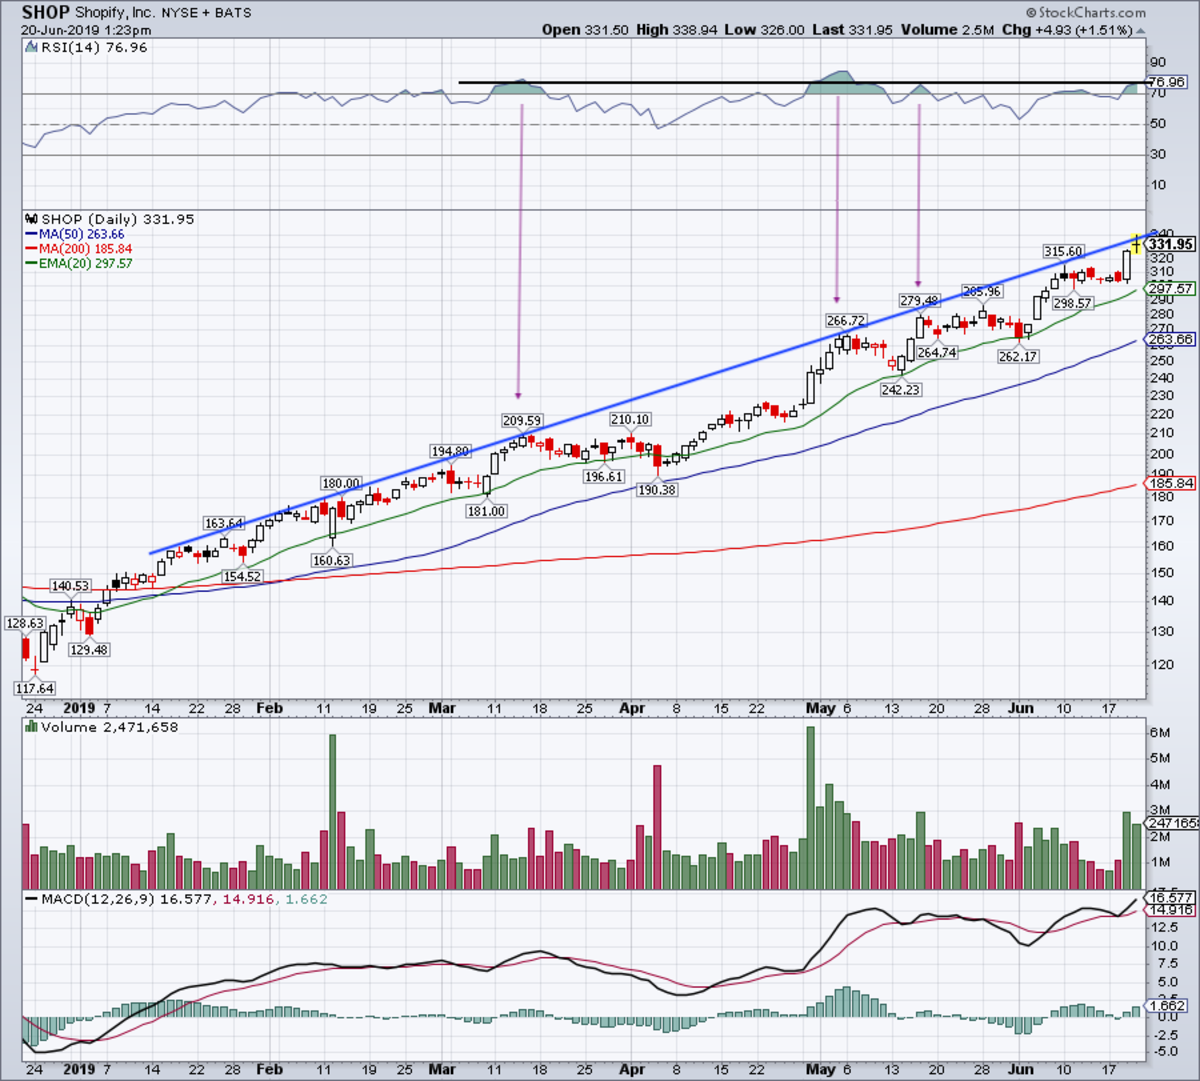Screen dimensions: 1200x1081
Task: Select the 128.63 price label
Action: (x=25, y=624)
